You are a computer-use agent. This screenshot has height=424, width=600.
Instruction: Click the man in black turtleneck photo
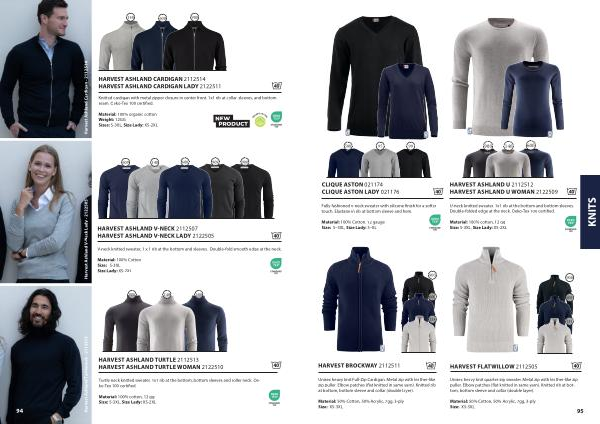coord(46,355)
